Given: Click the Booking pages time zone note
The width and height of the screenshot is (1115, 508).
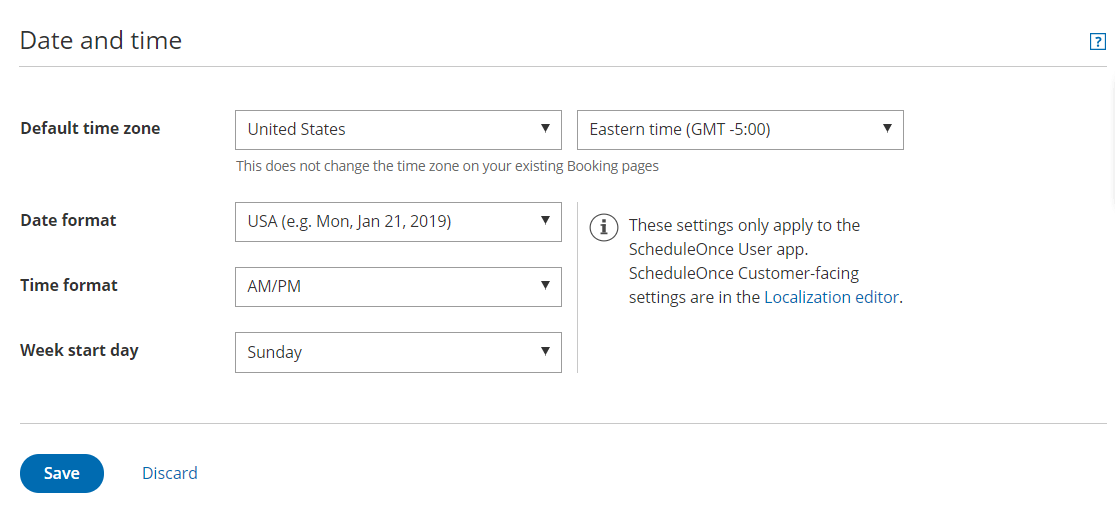Looking at the screenshot, I should 447,166.
